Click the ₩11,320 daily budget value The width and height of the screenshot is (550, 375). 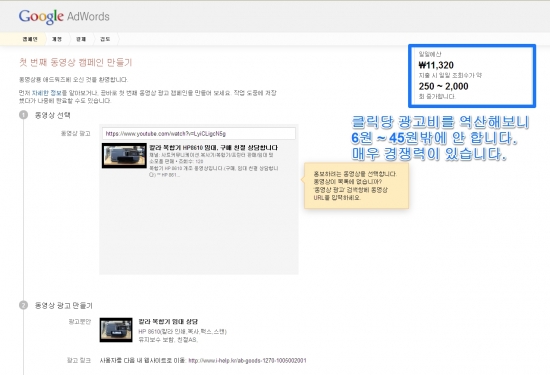point(436,65)
